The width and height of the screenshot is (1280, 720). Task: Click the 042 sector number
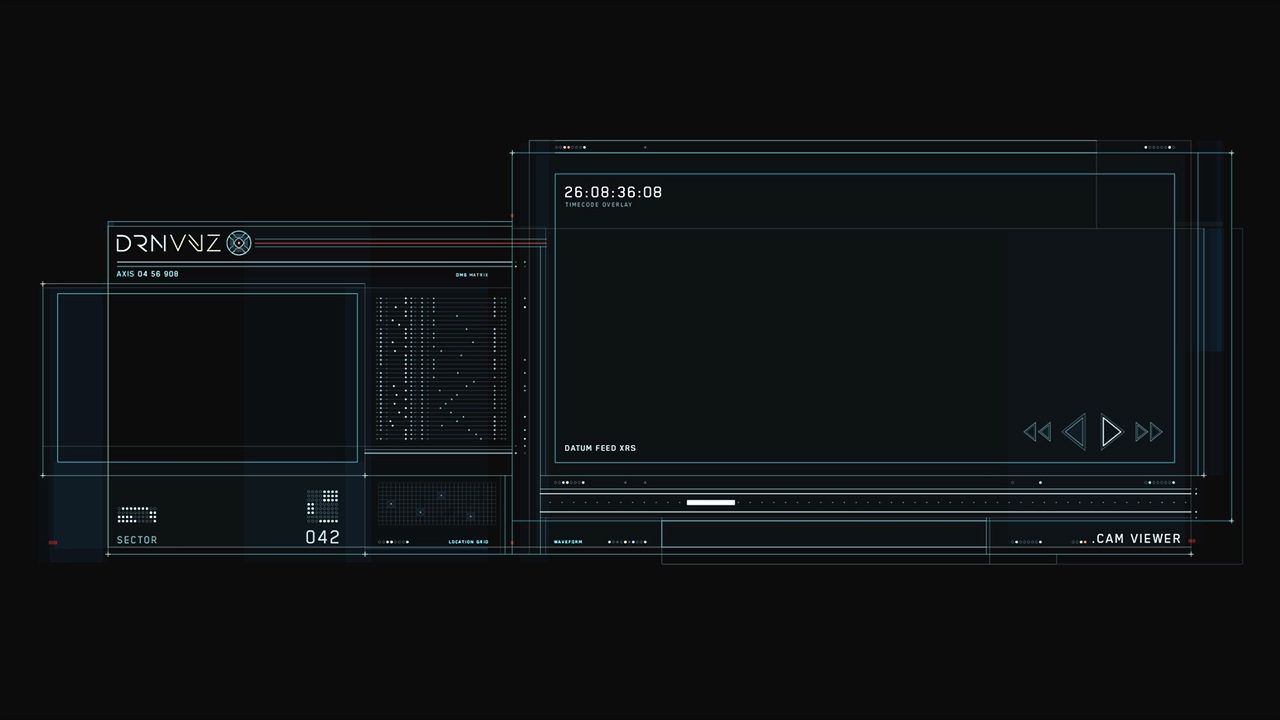[x=322, y=537]
